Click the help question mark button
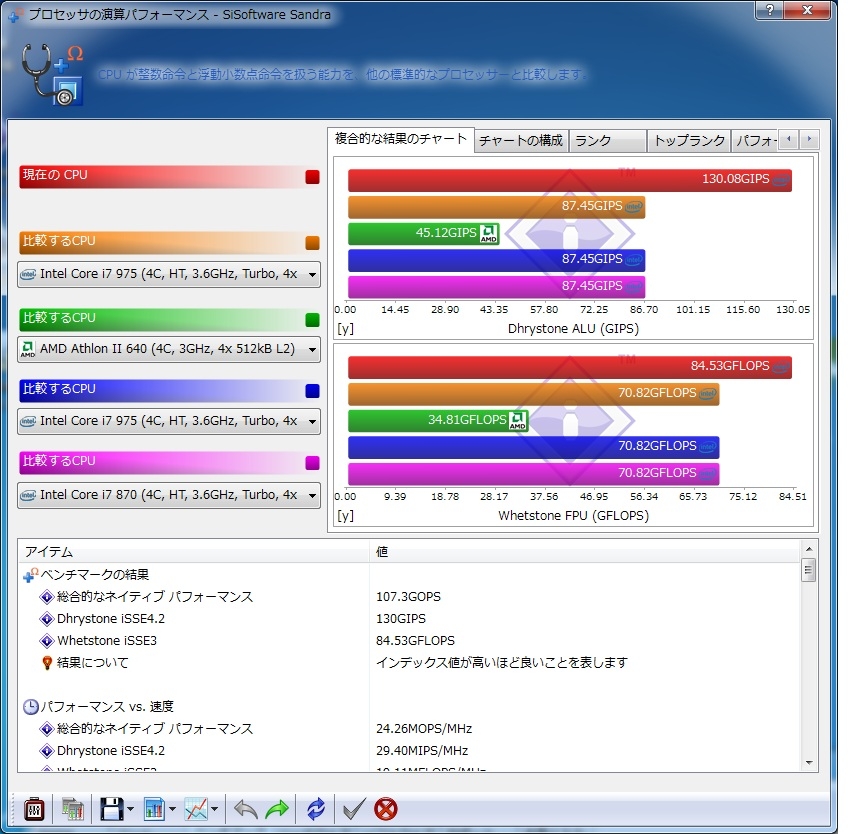Image resolution: width=864 pixels, height=834 pixels. point(769,10)
